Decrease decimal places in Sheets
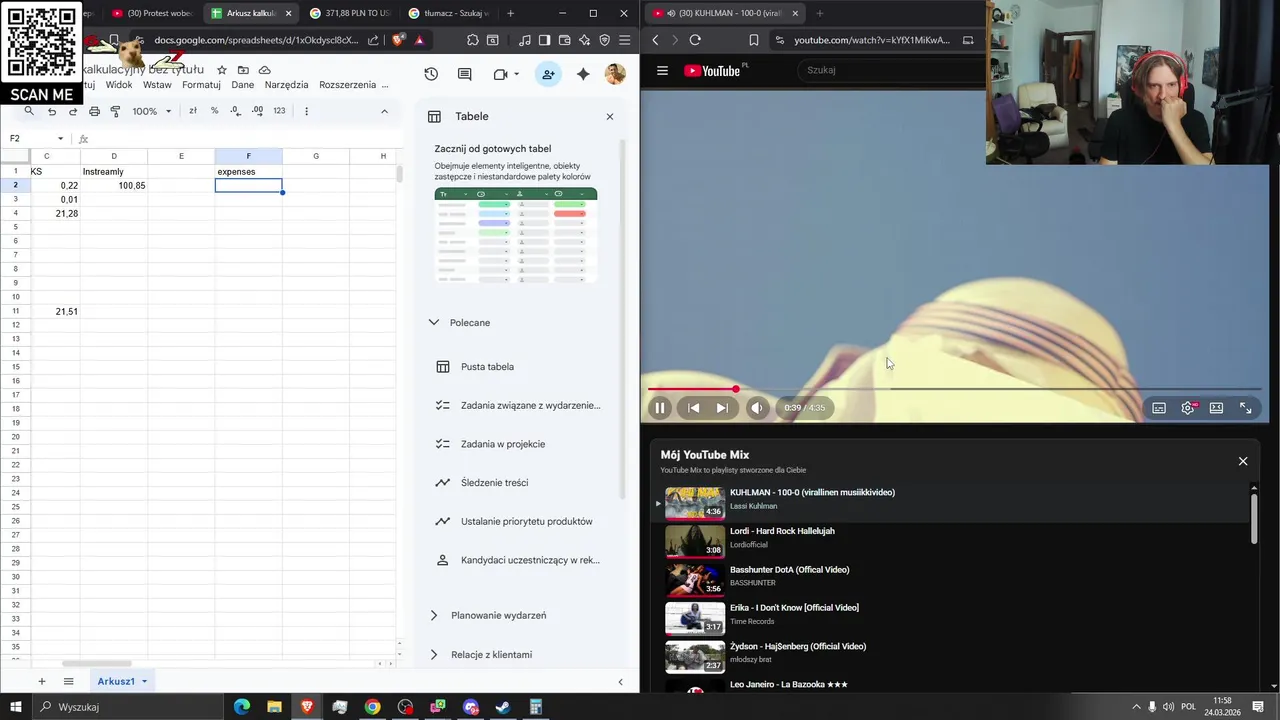 [236, 111]
